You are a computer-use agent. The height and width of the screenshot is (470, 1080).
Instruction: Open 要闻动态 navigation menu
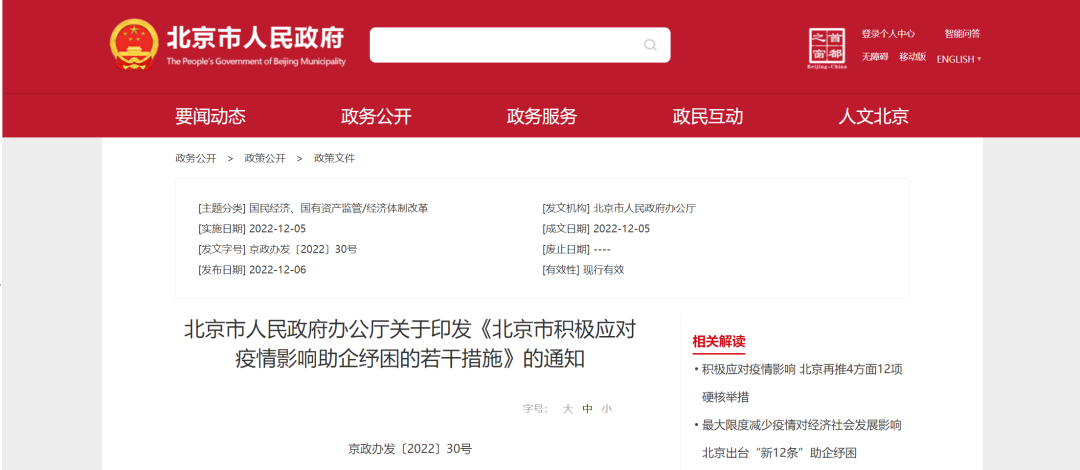[x=210, y=116]
